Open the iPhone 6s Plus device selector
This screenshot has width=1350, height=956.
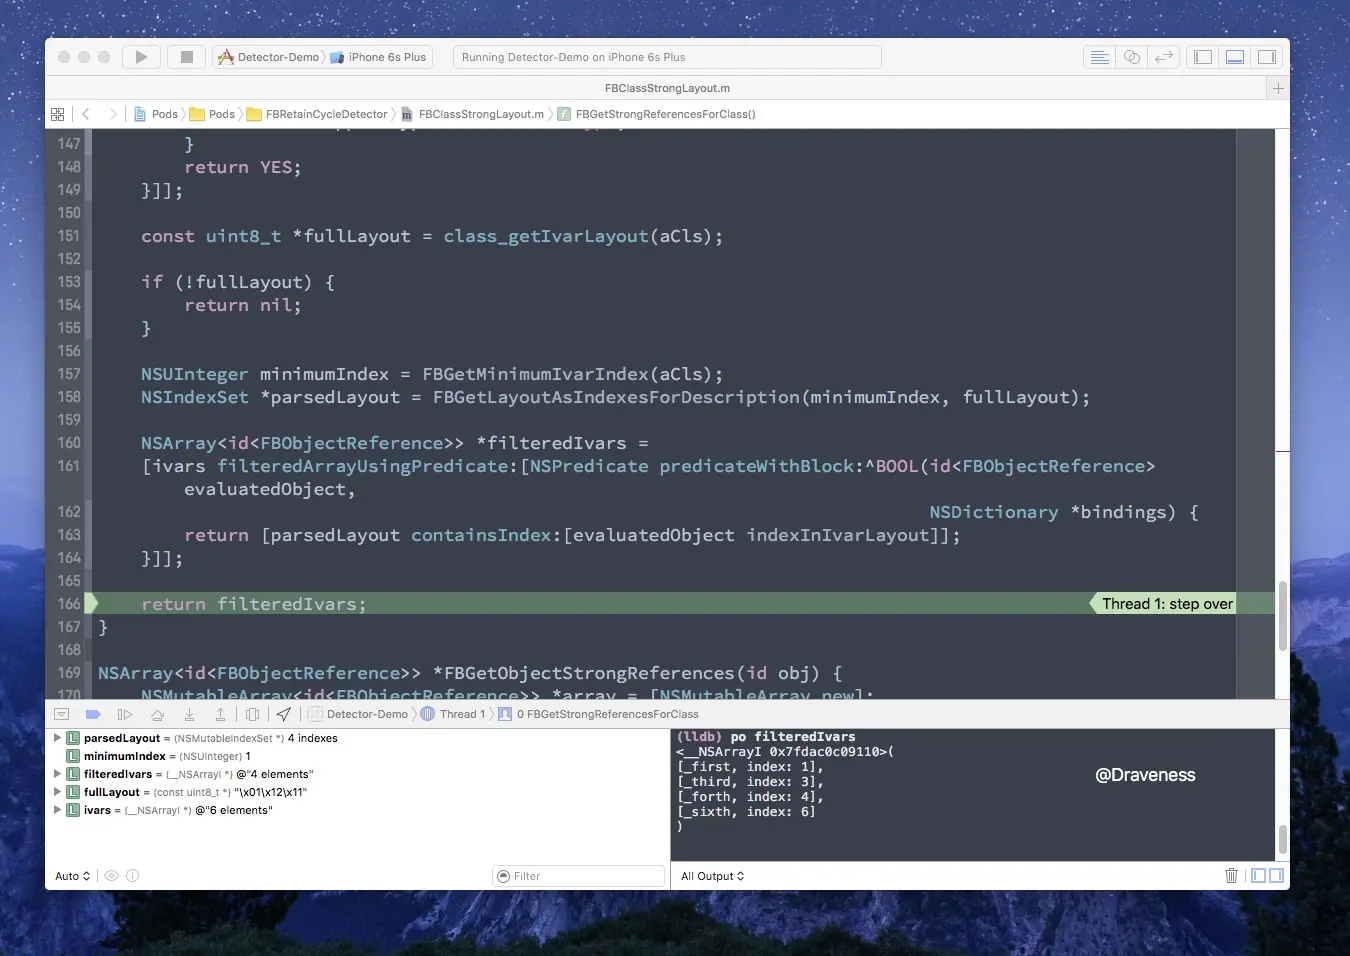(378, 57)
